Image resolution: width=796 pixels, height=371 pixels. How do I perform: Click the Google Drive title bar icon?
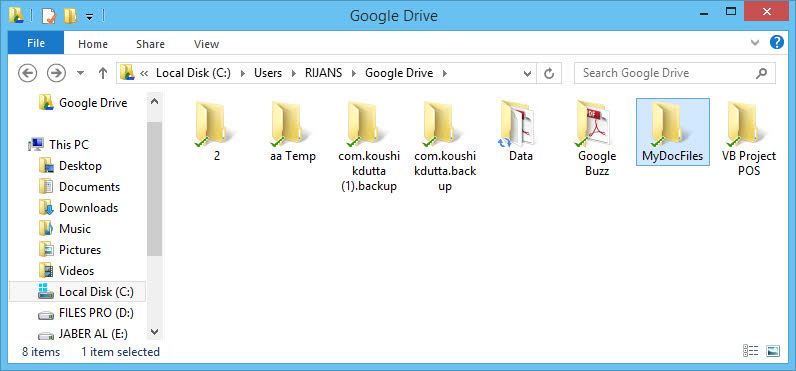point(16,15)
